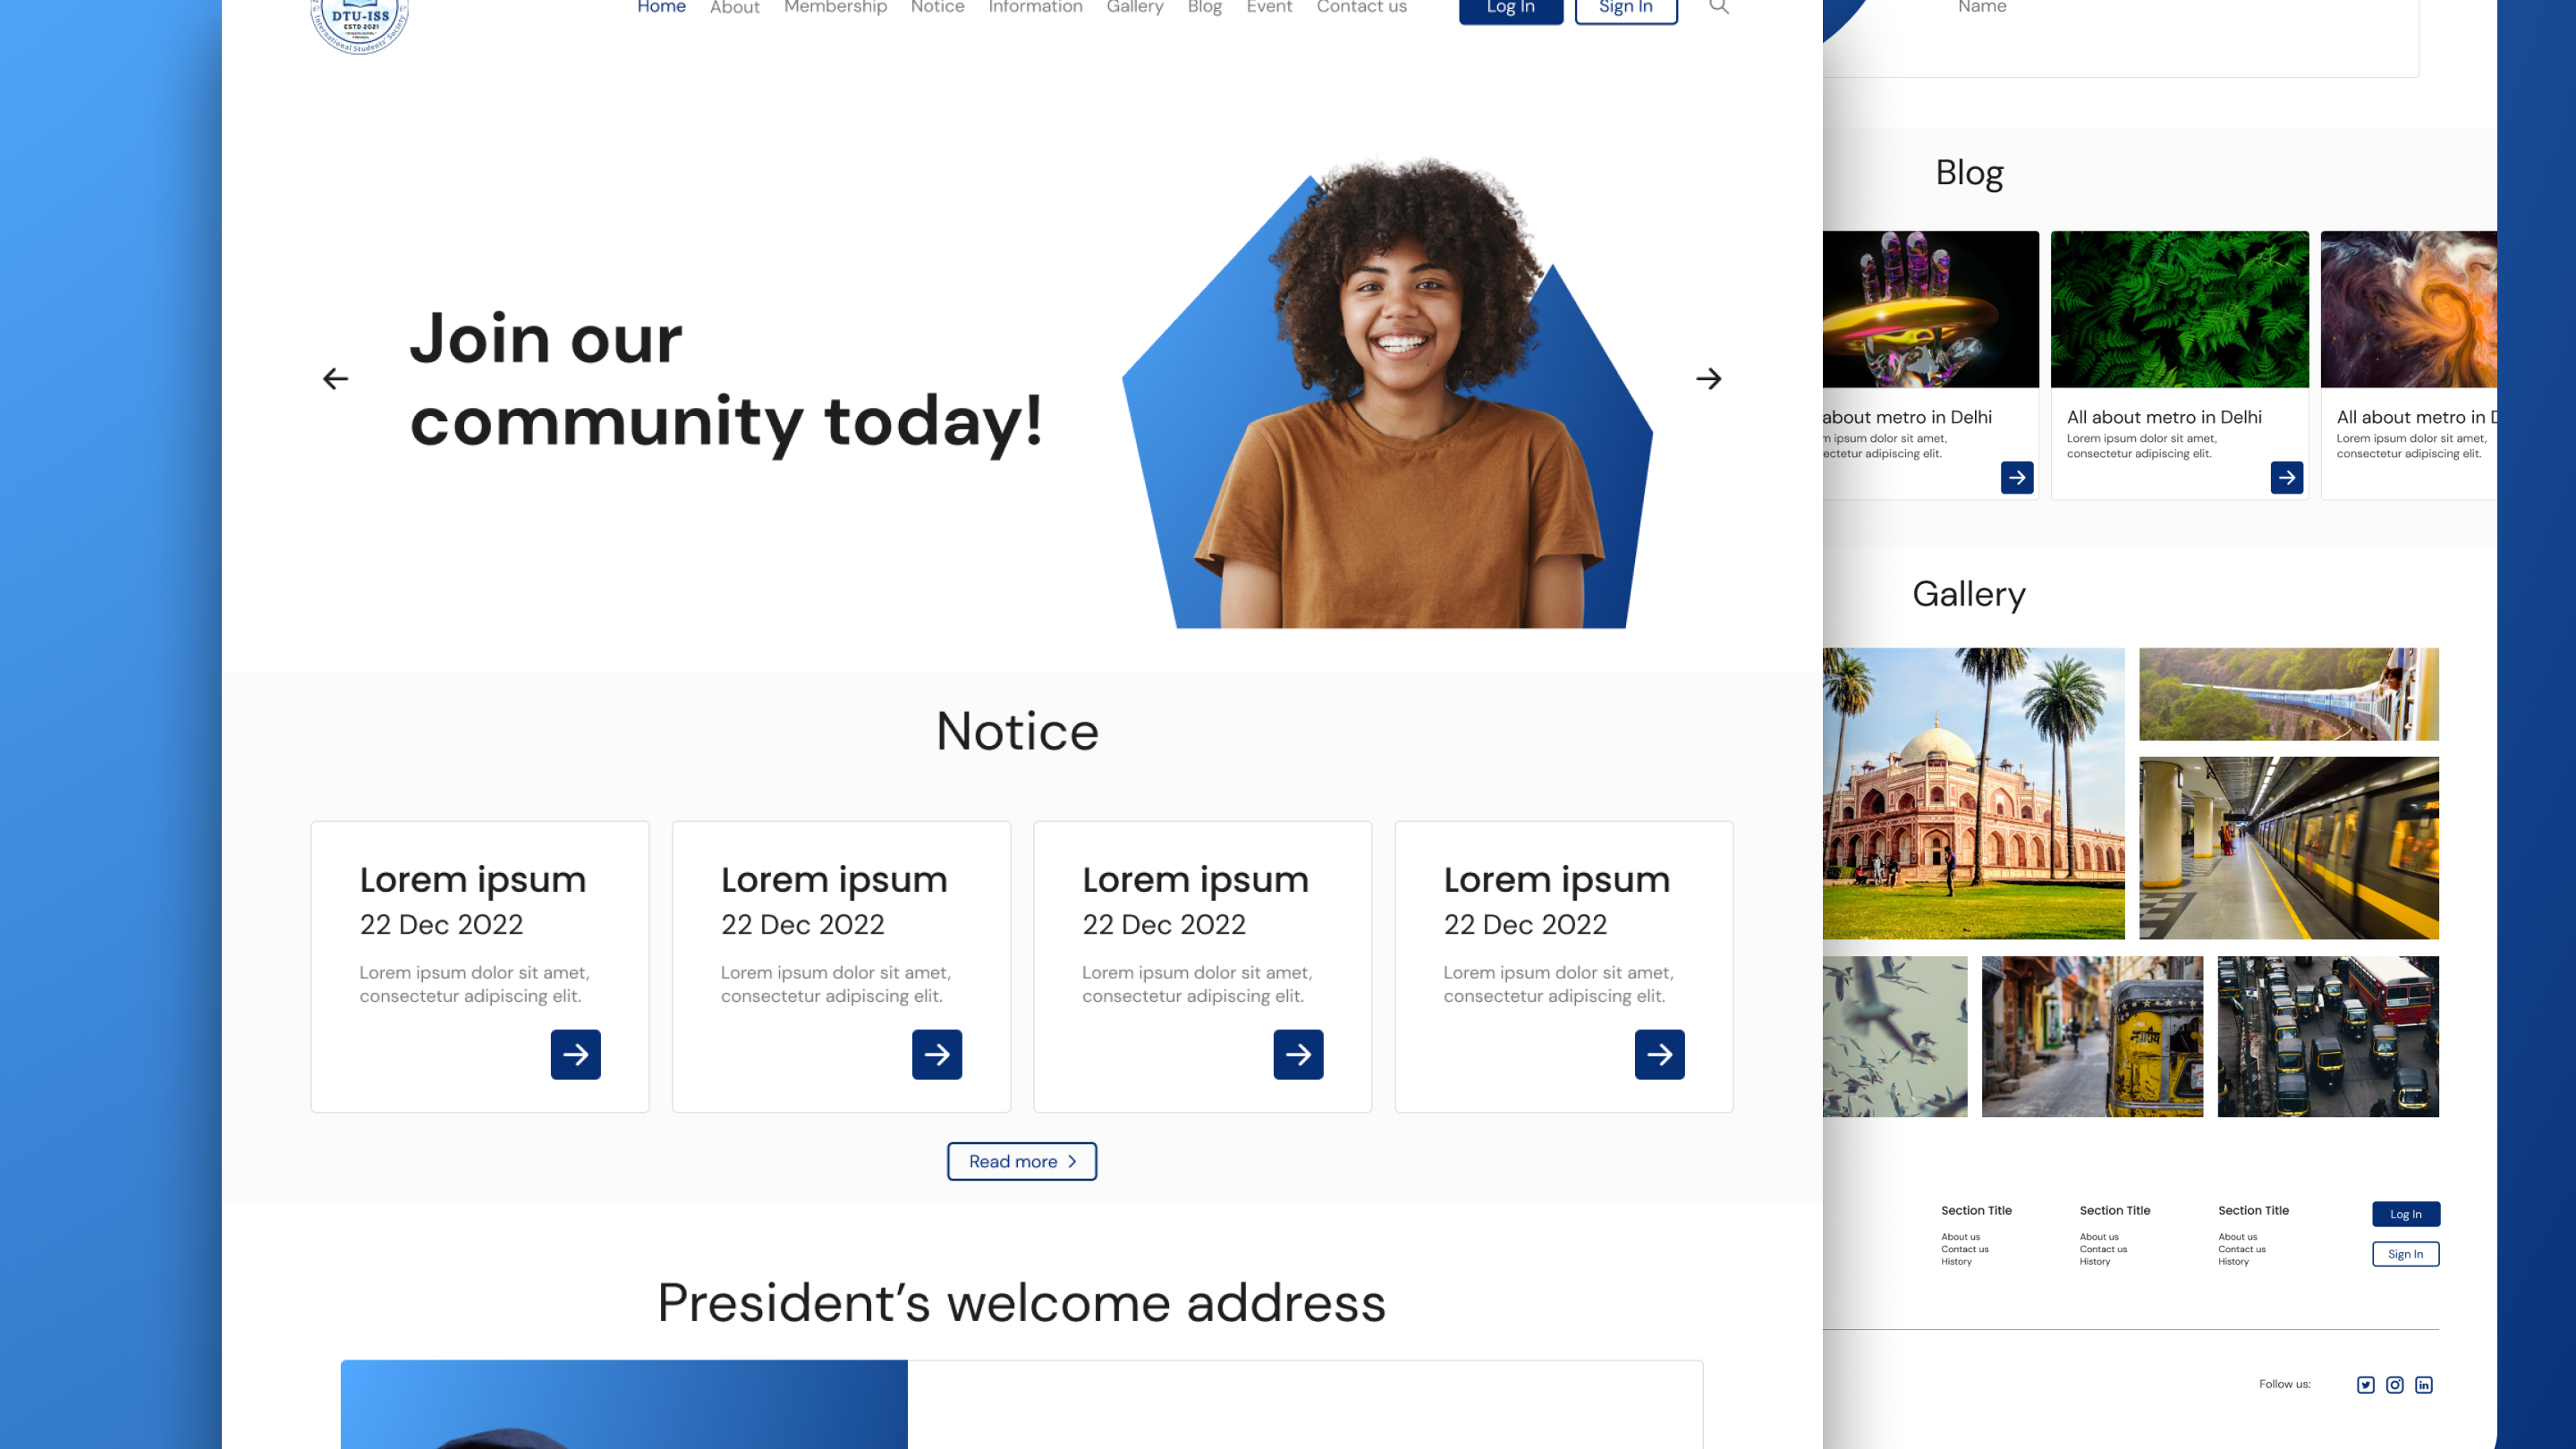Viewport: 2576px width, 1449px height.
Task: Open first notice card arrow button
Action: [x=575, y=1054]
